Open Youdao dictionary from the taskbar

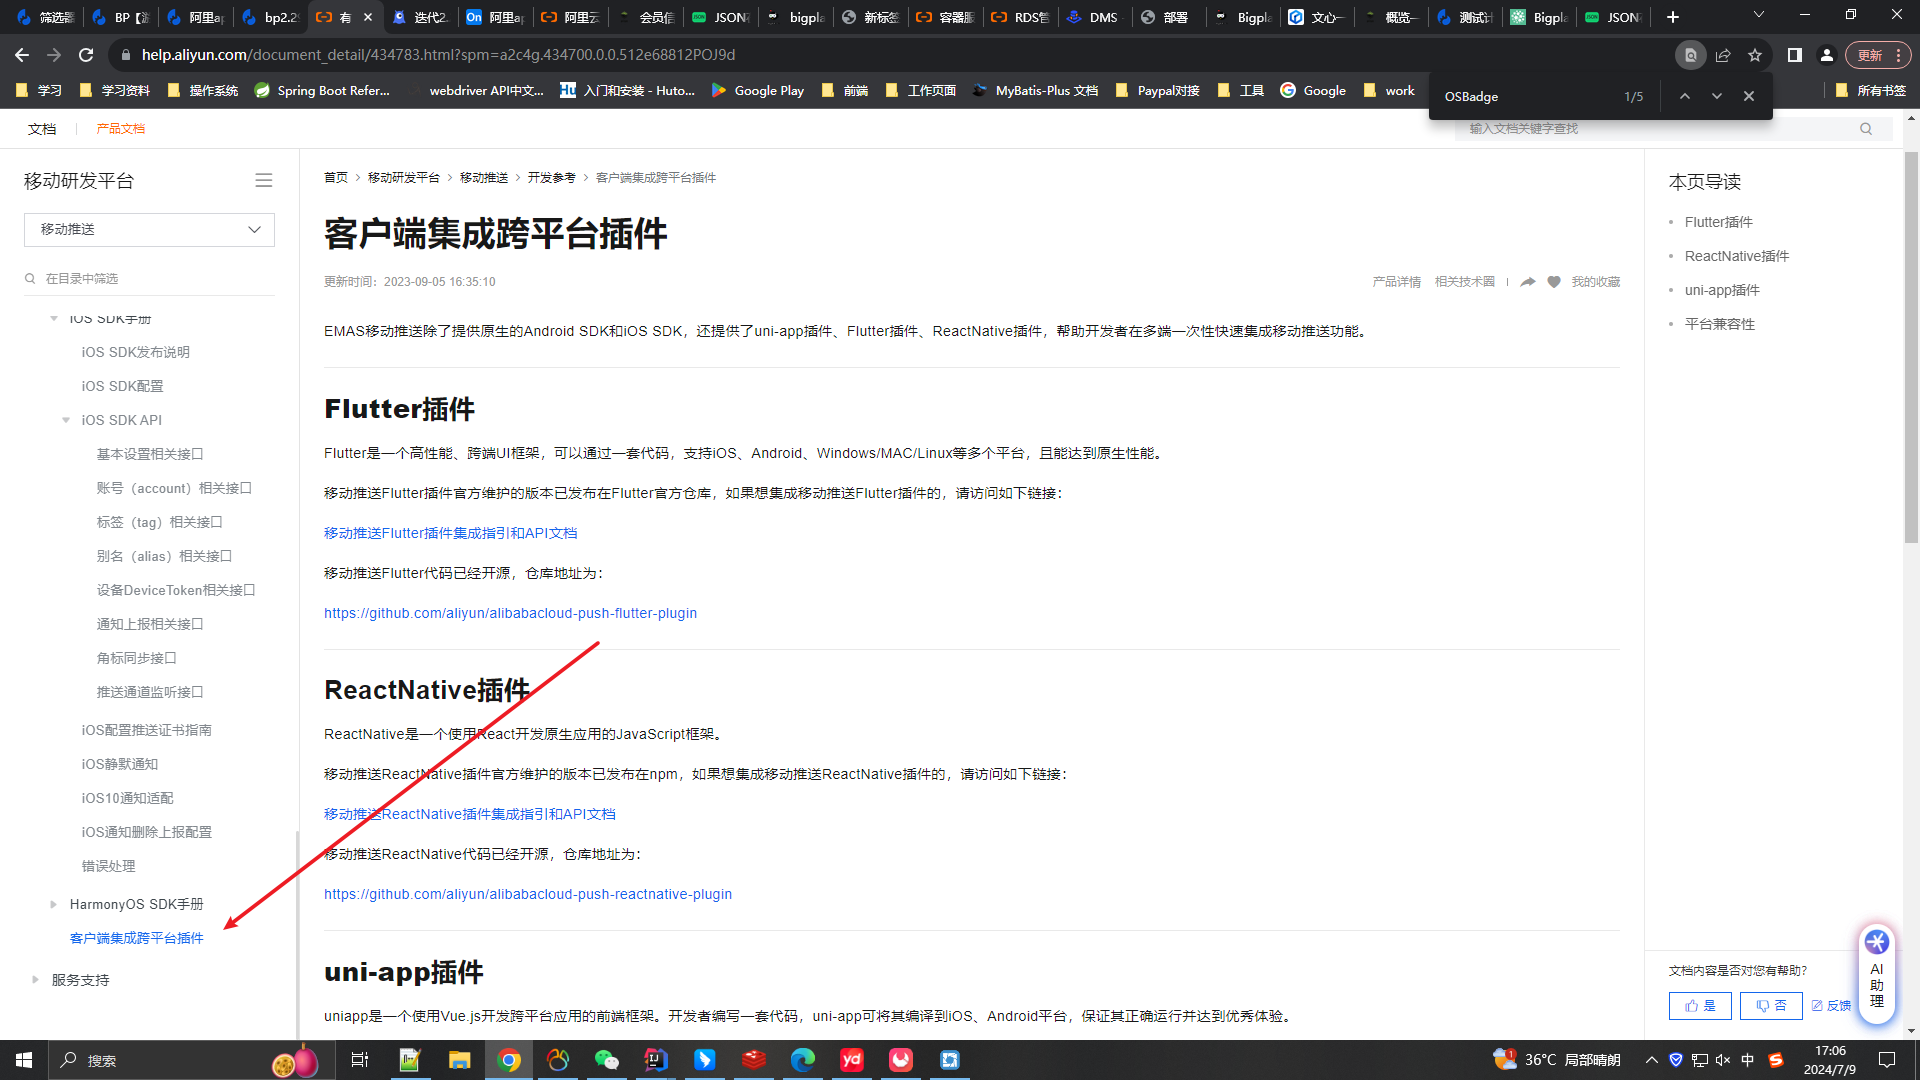(852, 1060)
